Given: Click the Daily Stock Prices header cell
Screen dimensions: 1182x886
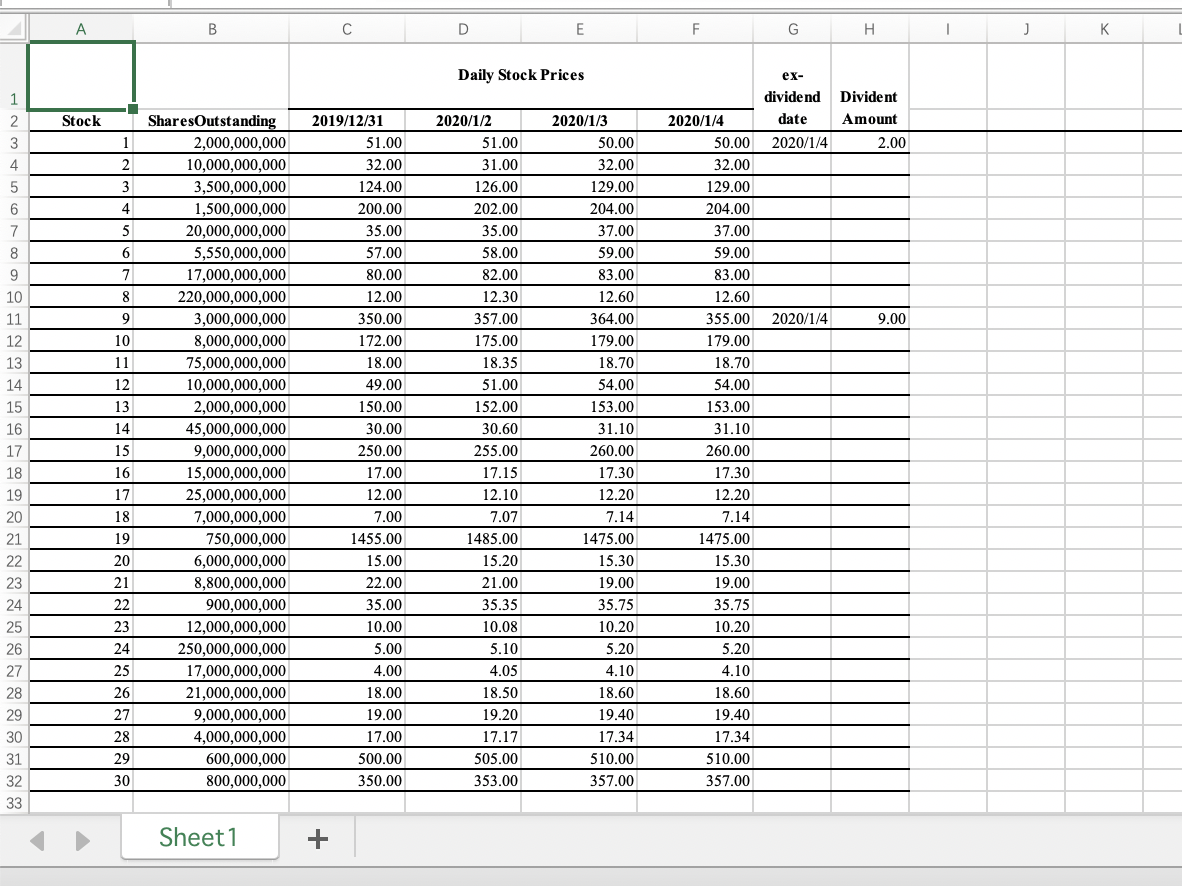Looking at the screenshot, I should [x=520, y=75].
